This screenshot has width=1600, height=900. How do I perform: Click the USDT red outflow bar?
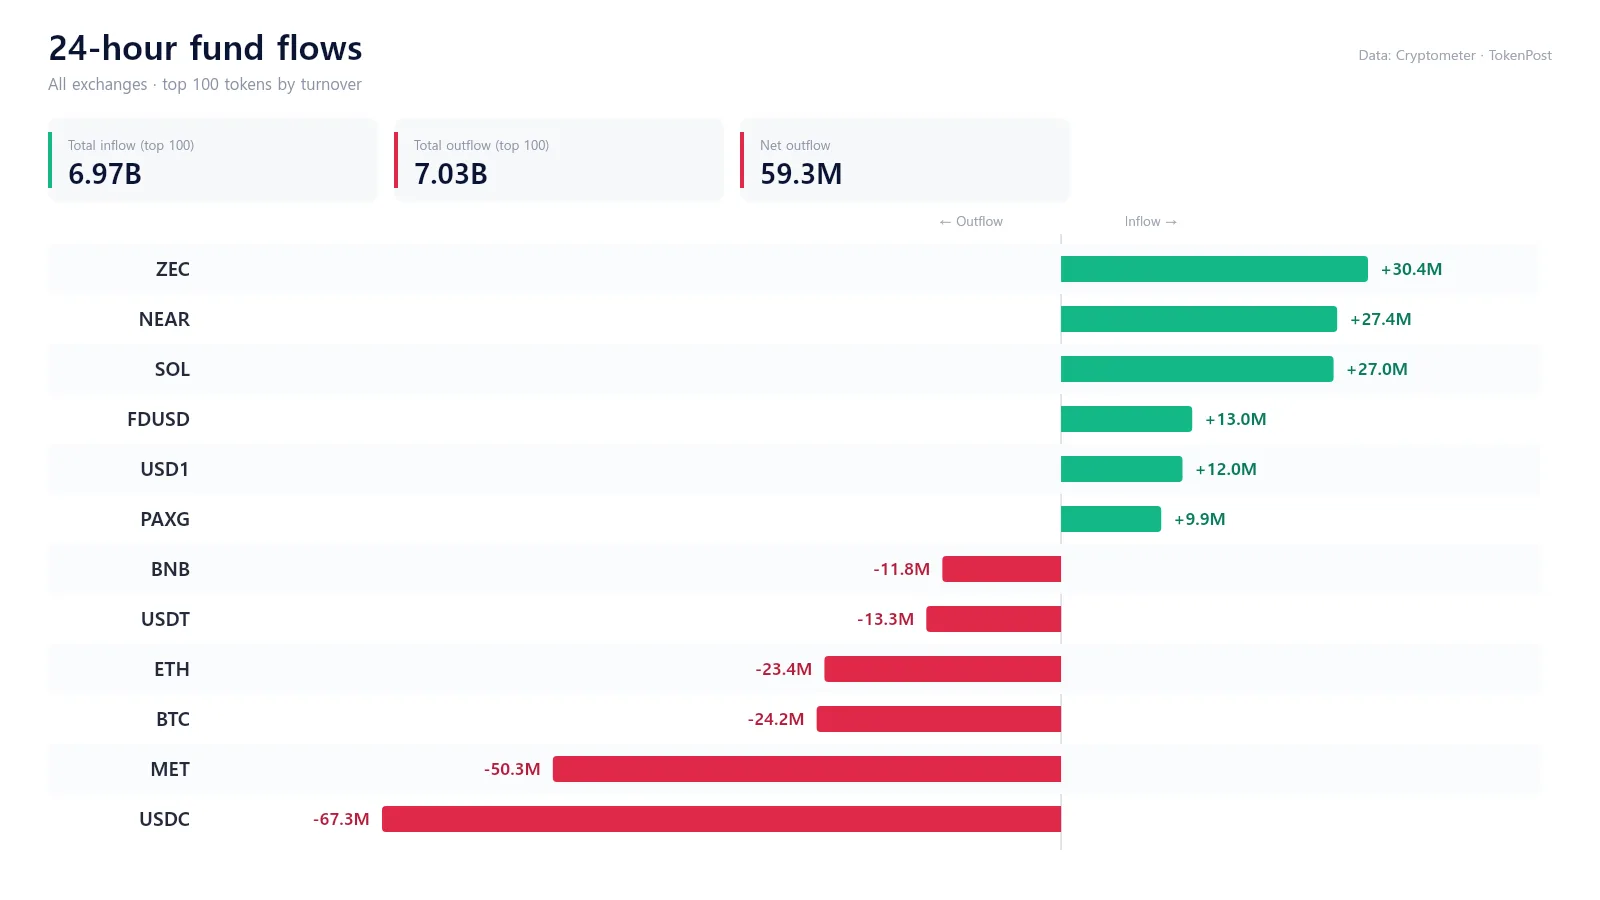(x=993, y=619)
